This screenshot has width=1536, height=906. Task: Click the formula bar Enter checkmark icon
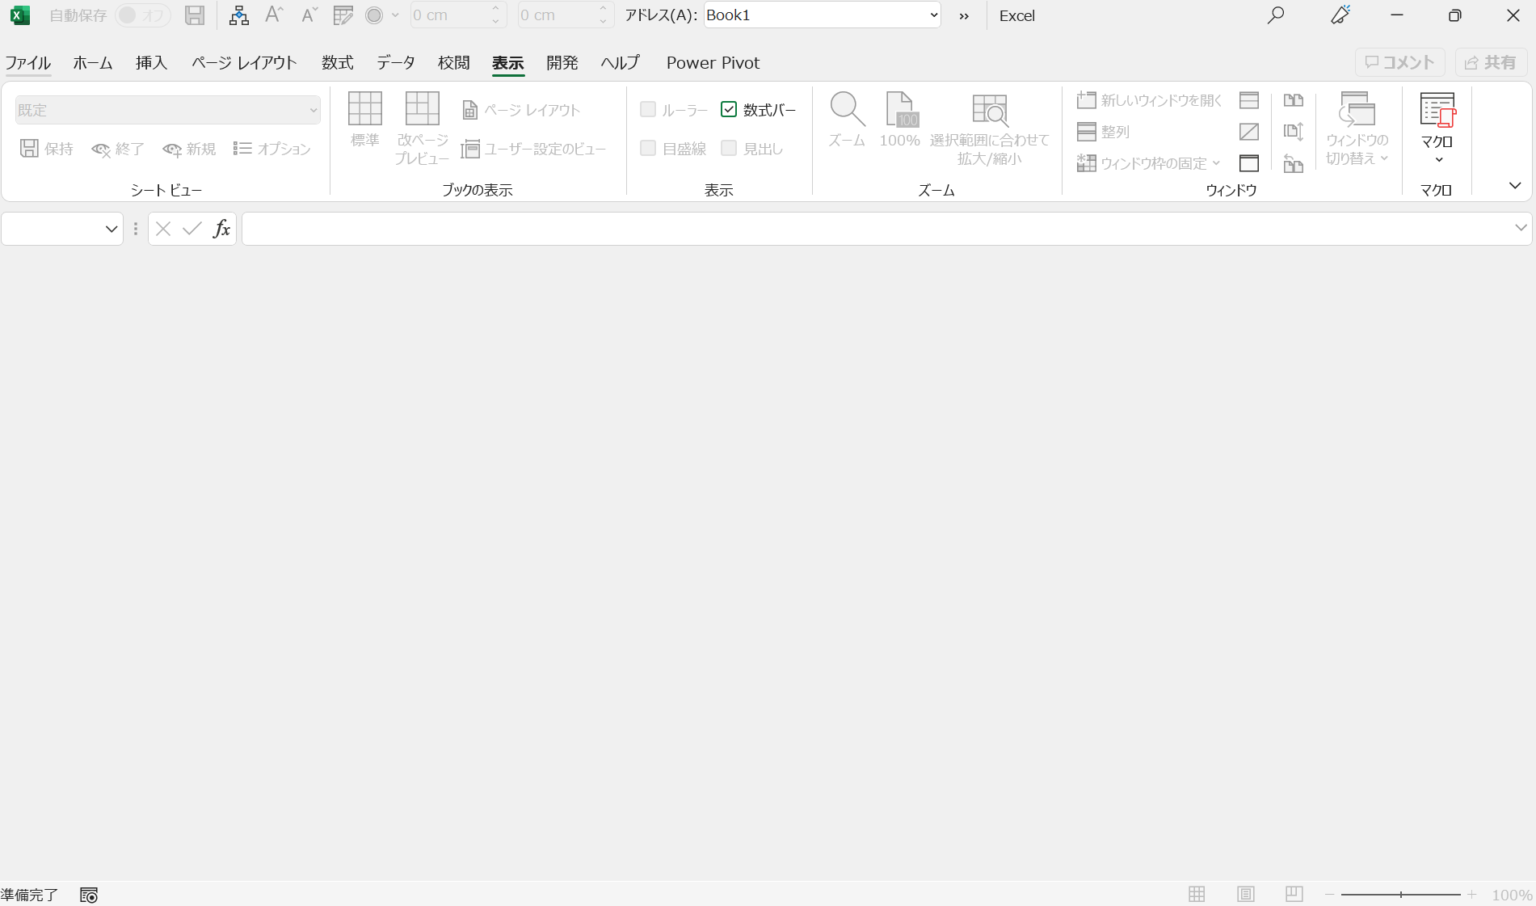coord(192,229)
